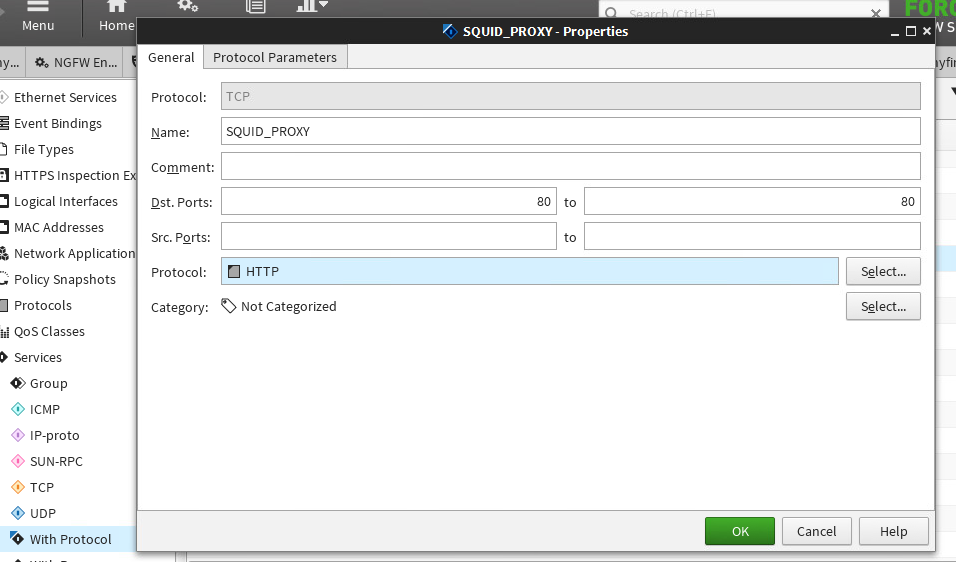Select Ethernet Services in the tree
956x562 pixels.
tap(65, 98)
